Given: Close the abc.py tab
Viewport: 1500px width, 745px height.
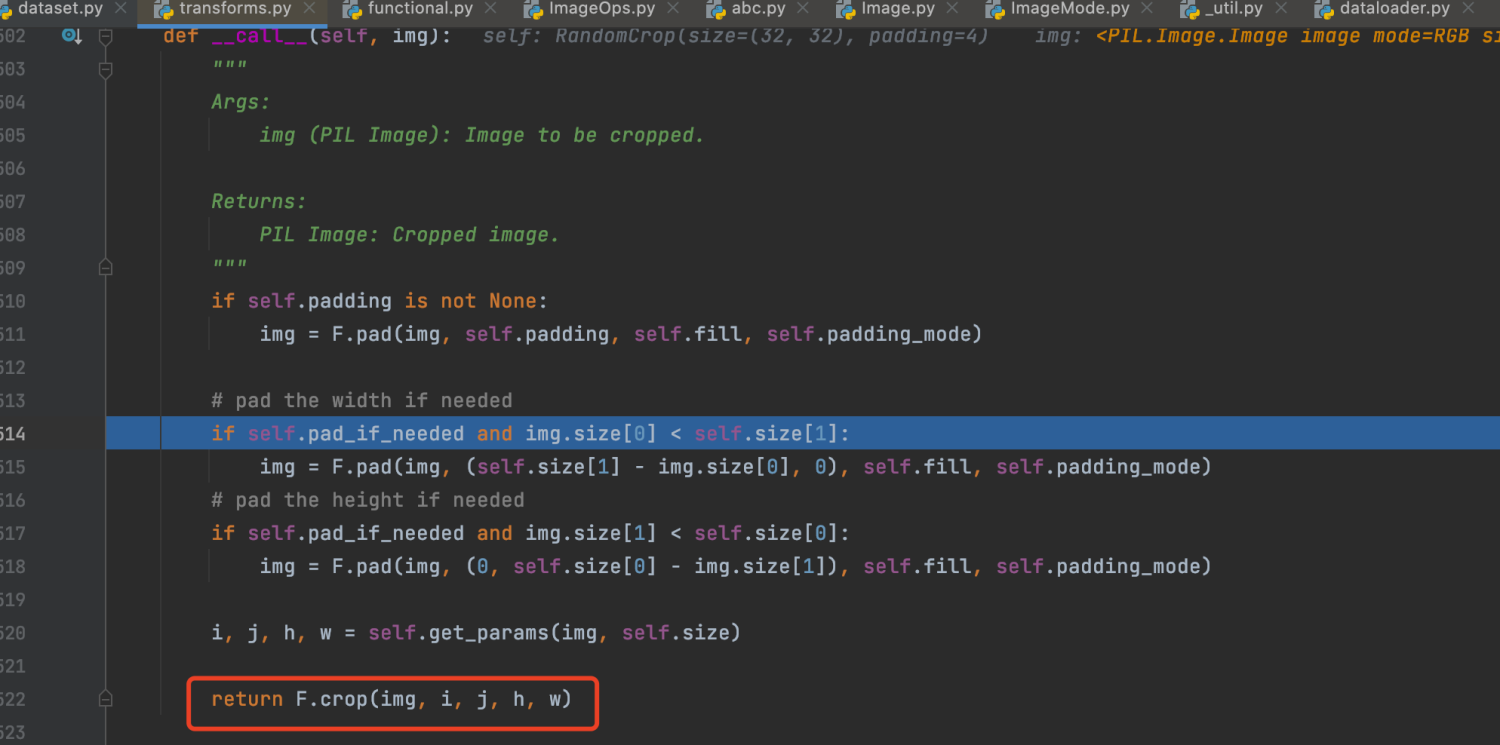Looking at the screenshot, I should (x=805, y=9).
